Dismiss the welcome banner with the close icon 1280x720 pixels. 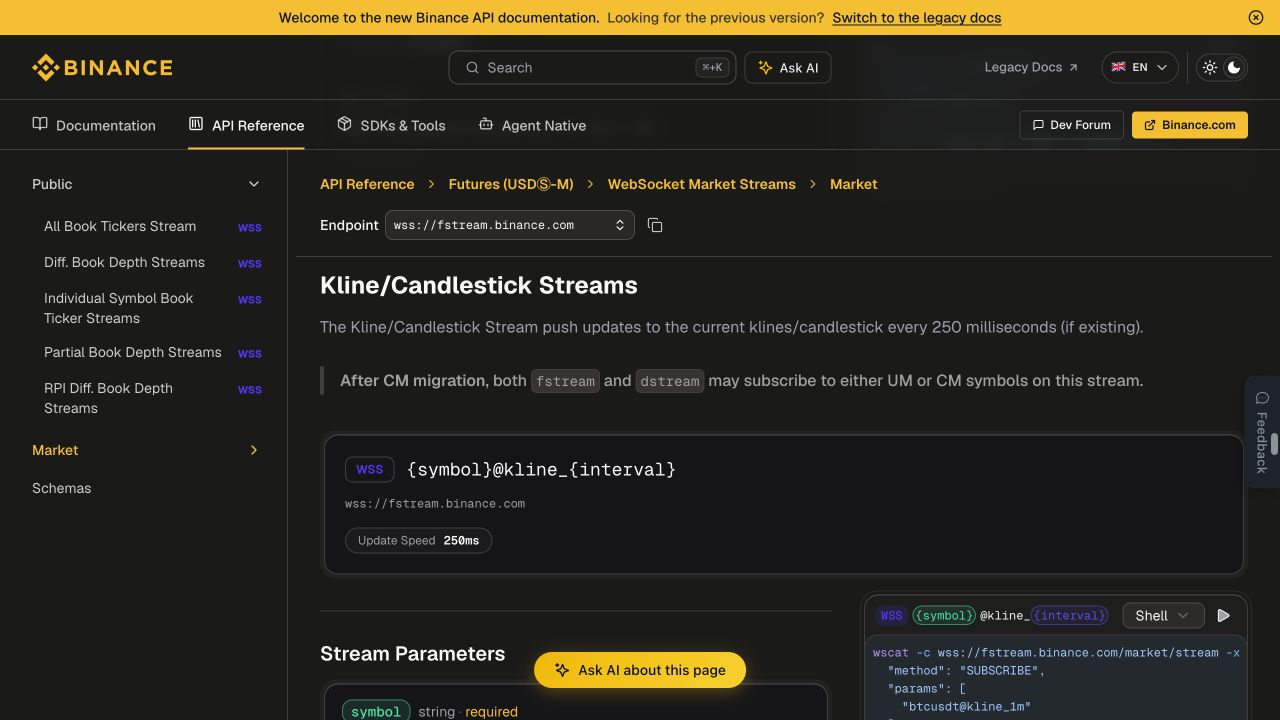(x=1256, y=17)
